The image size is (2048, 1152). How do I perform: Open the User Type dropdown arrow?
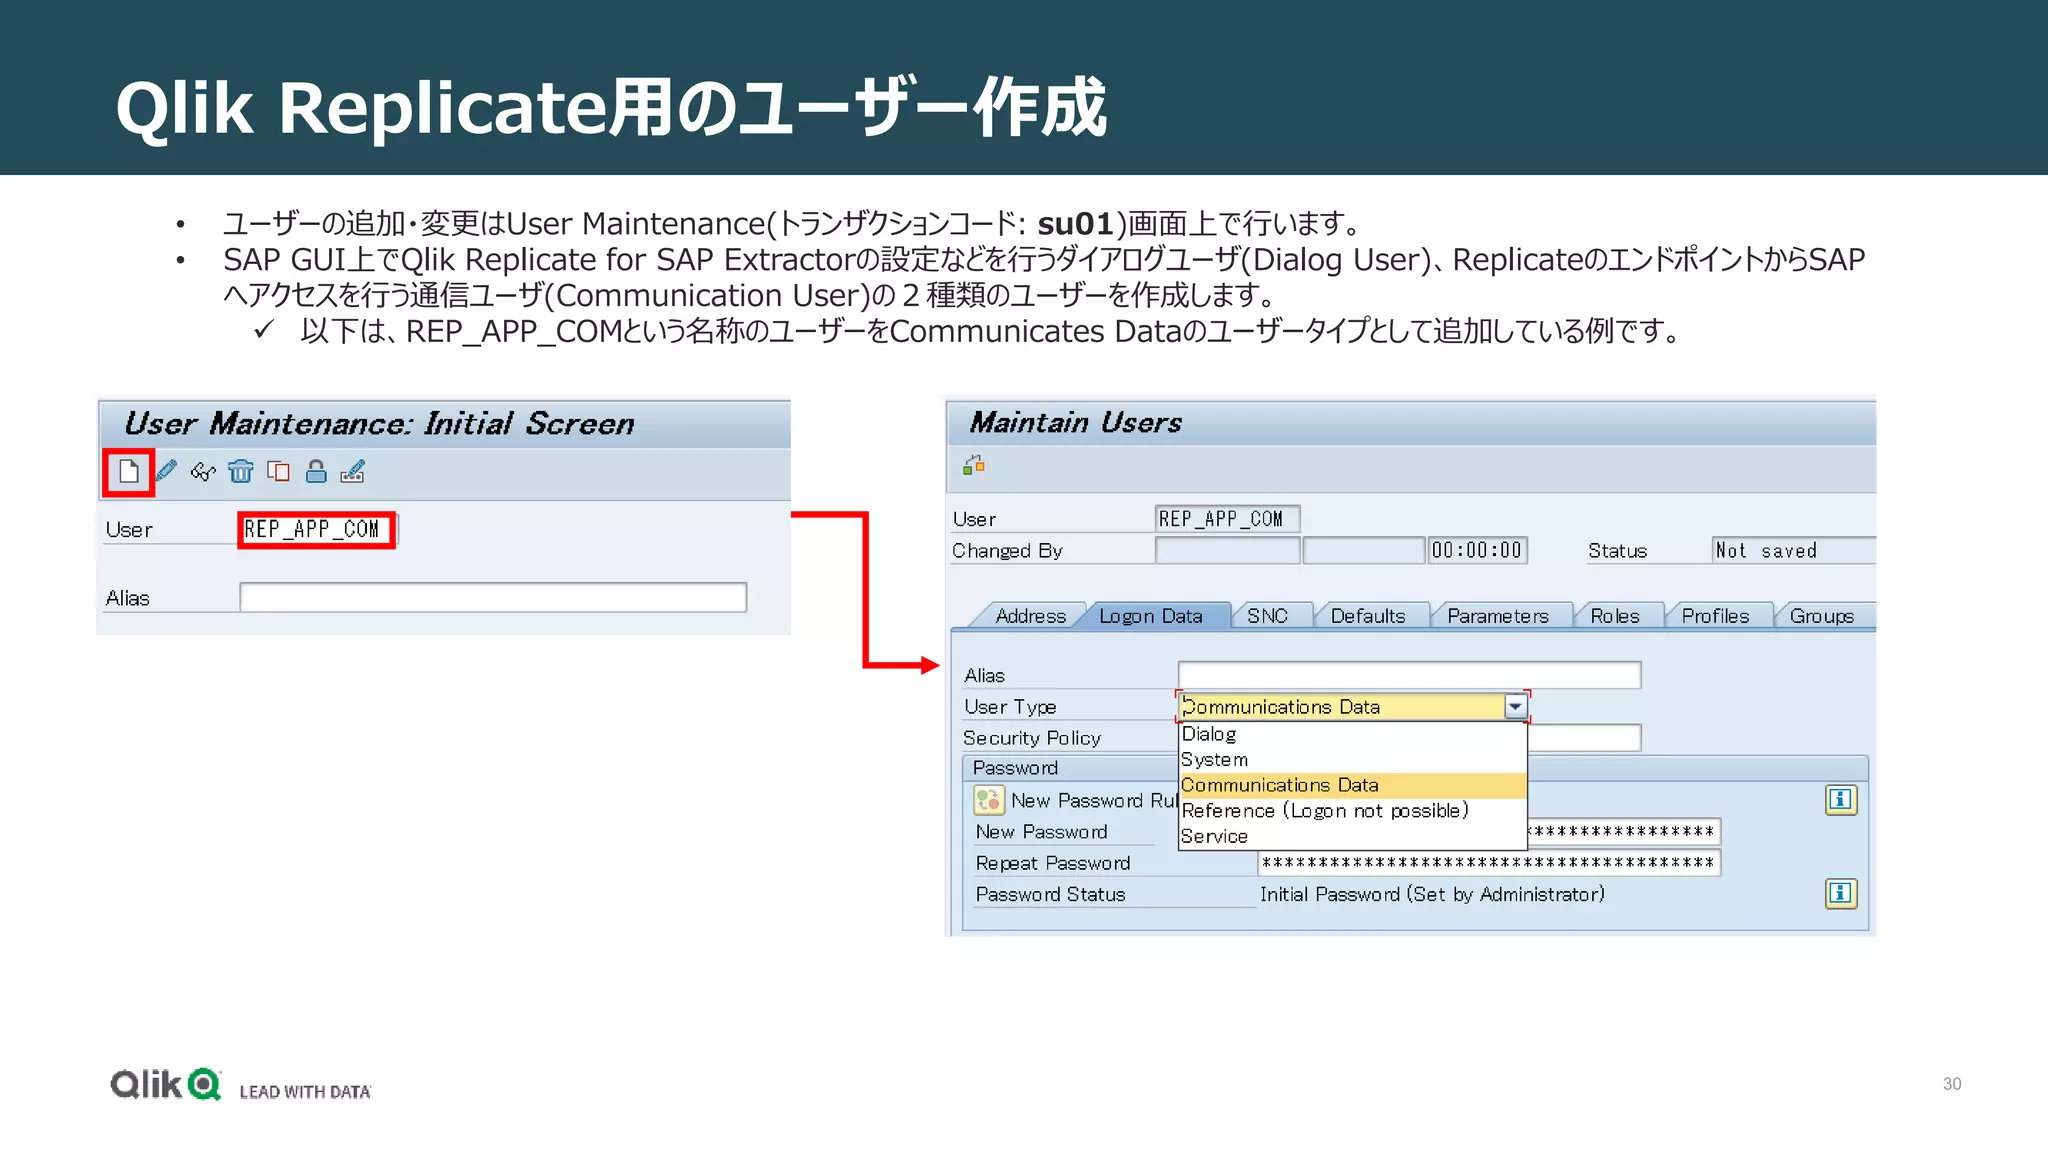coord(1516,707)
